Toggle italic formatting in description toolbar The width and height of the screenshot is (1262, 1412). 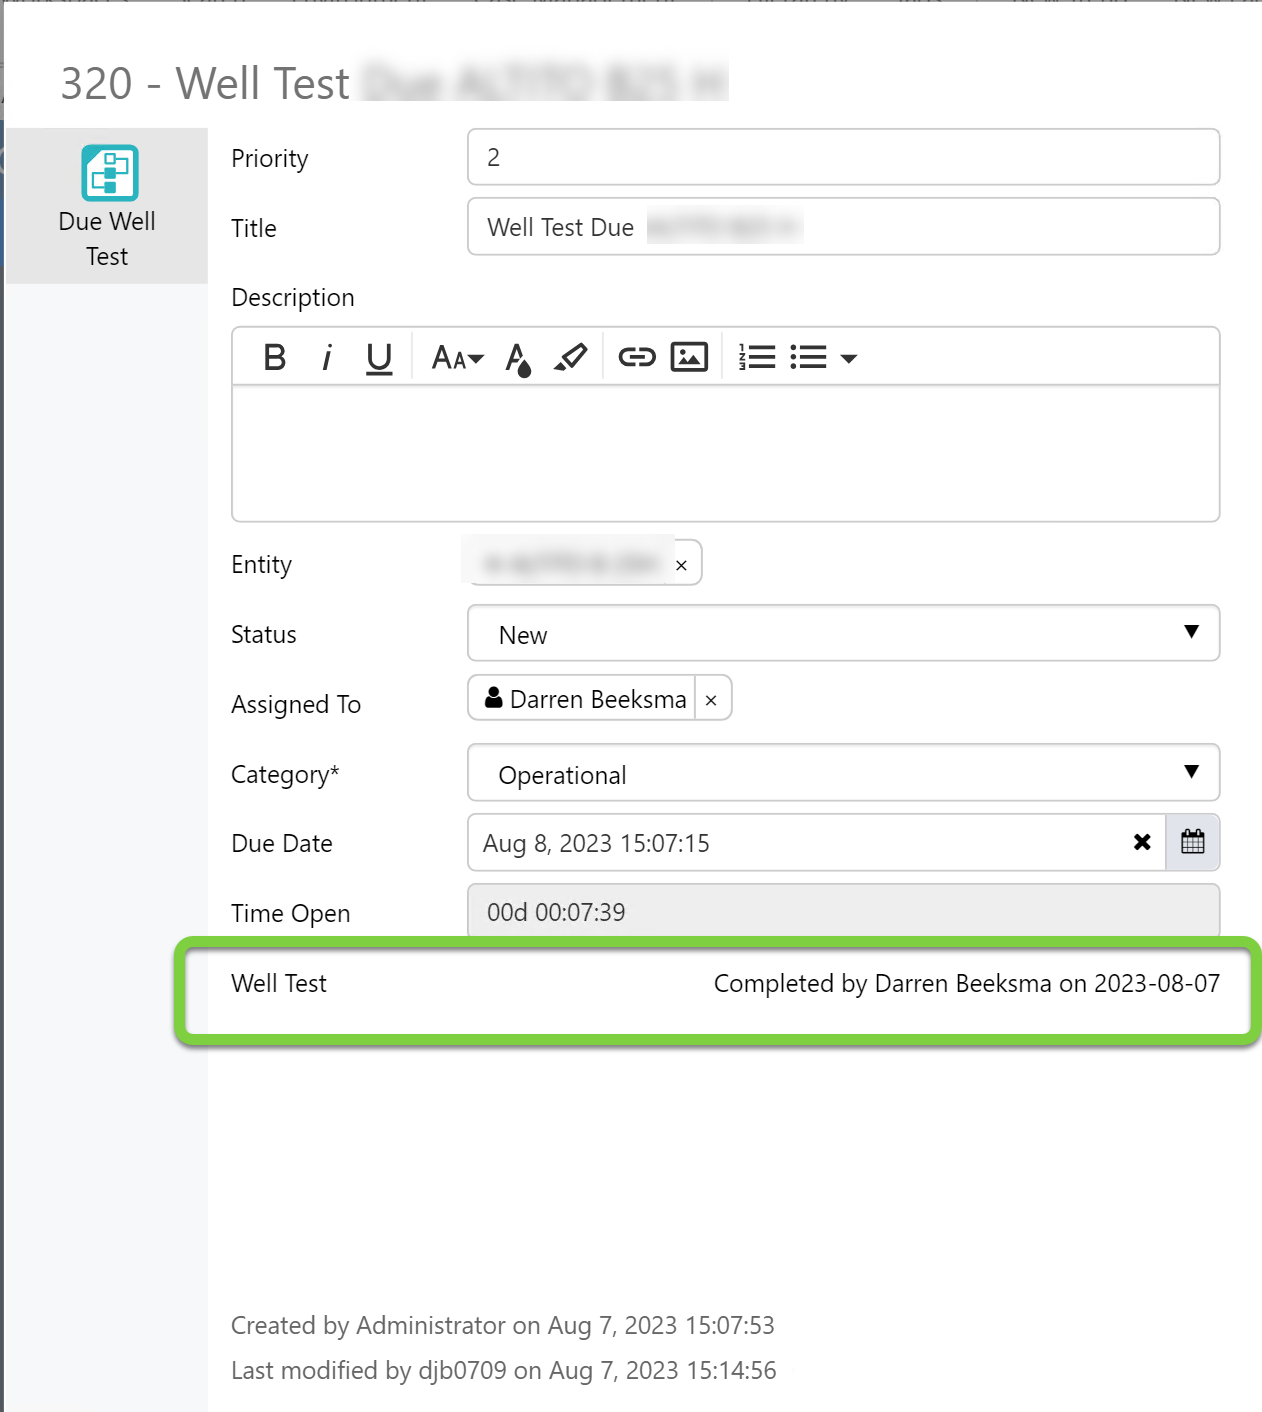(326, 357)
